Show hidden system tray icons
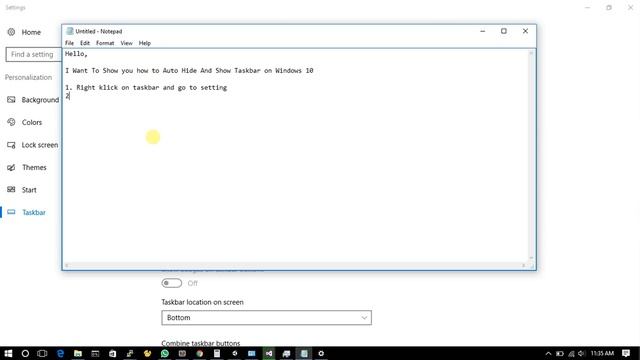Image resolution: width=640 pixels, height=360 pixels. click(x=548, y=353)
